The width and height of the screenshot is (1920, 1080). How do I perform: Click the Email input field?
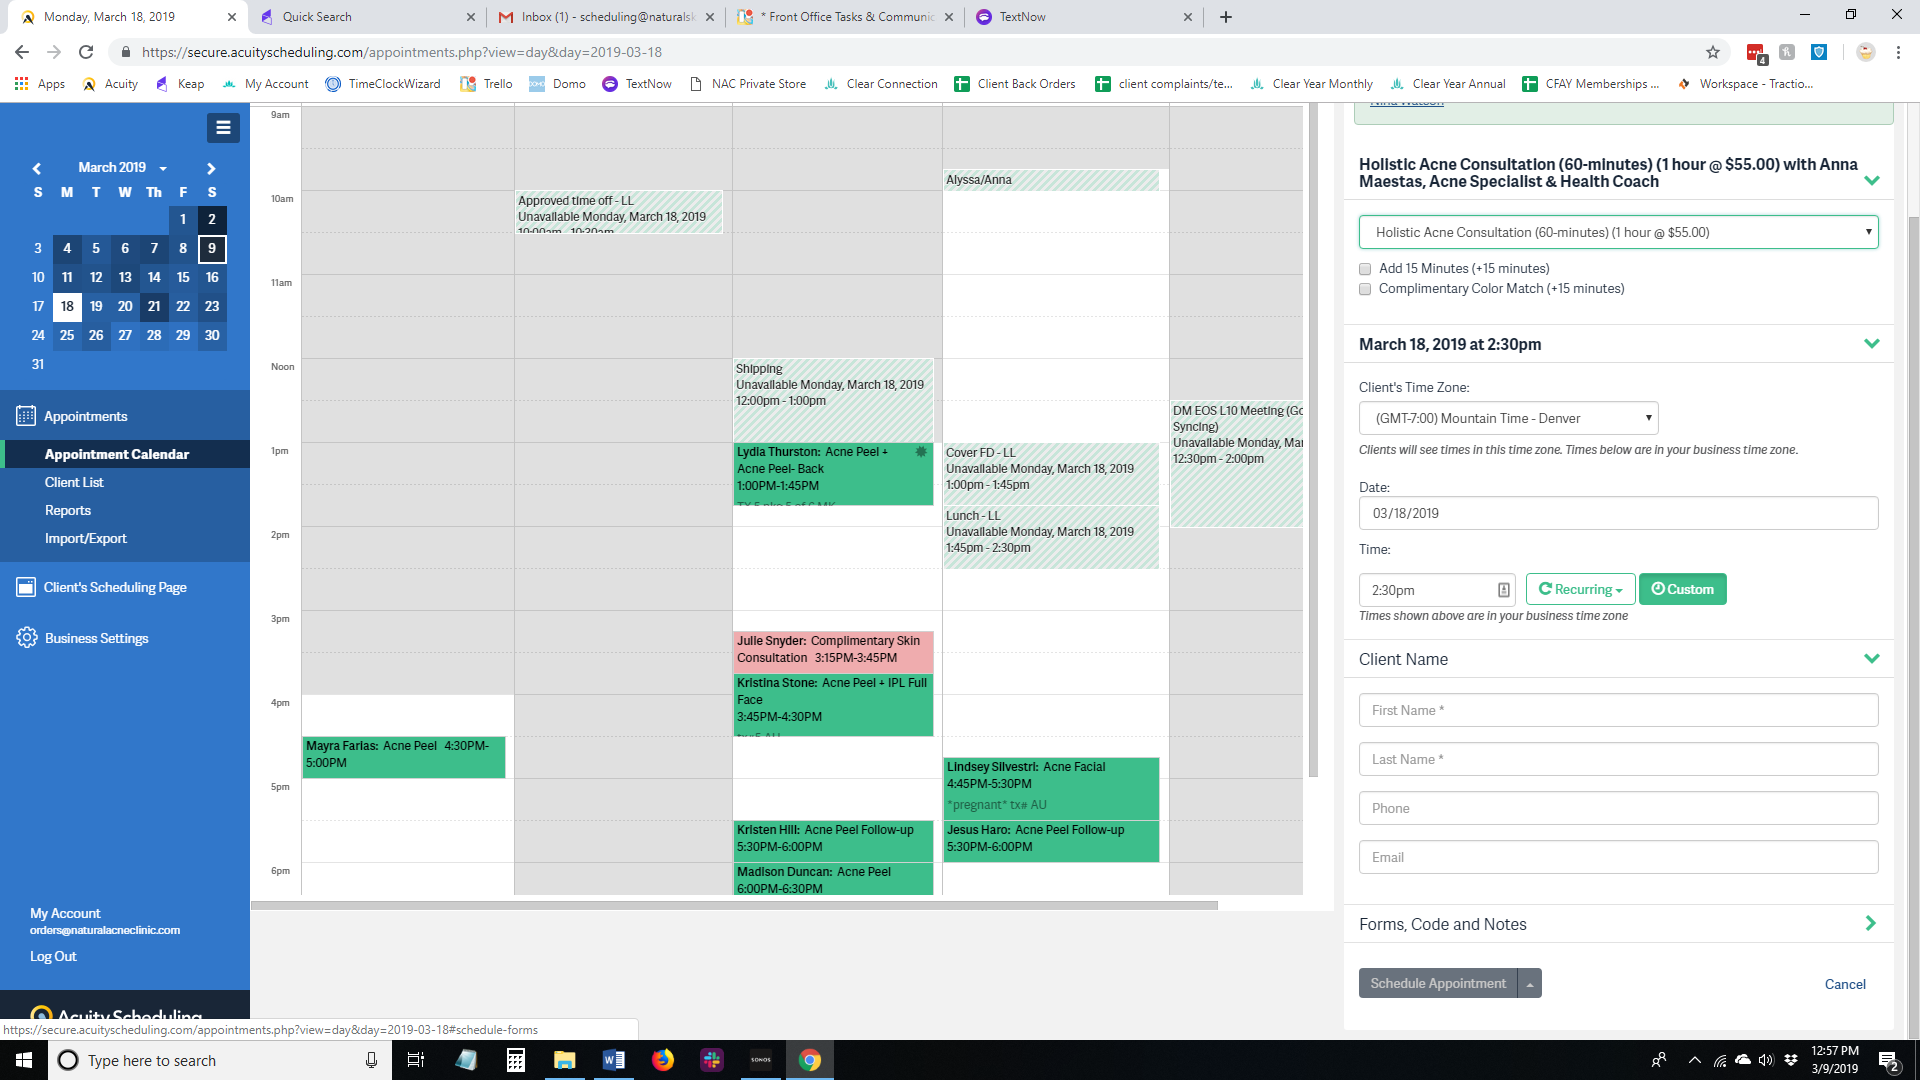1618,857
